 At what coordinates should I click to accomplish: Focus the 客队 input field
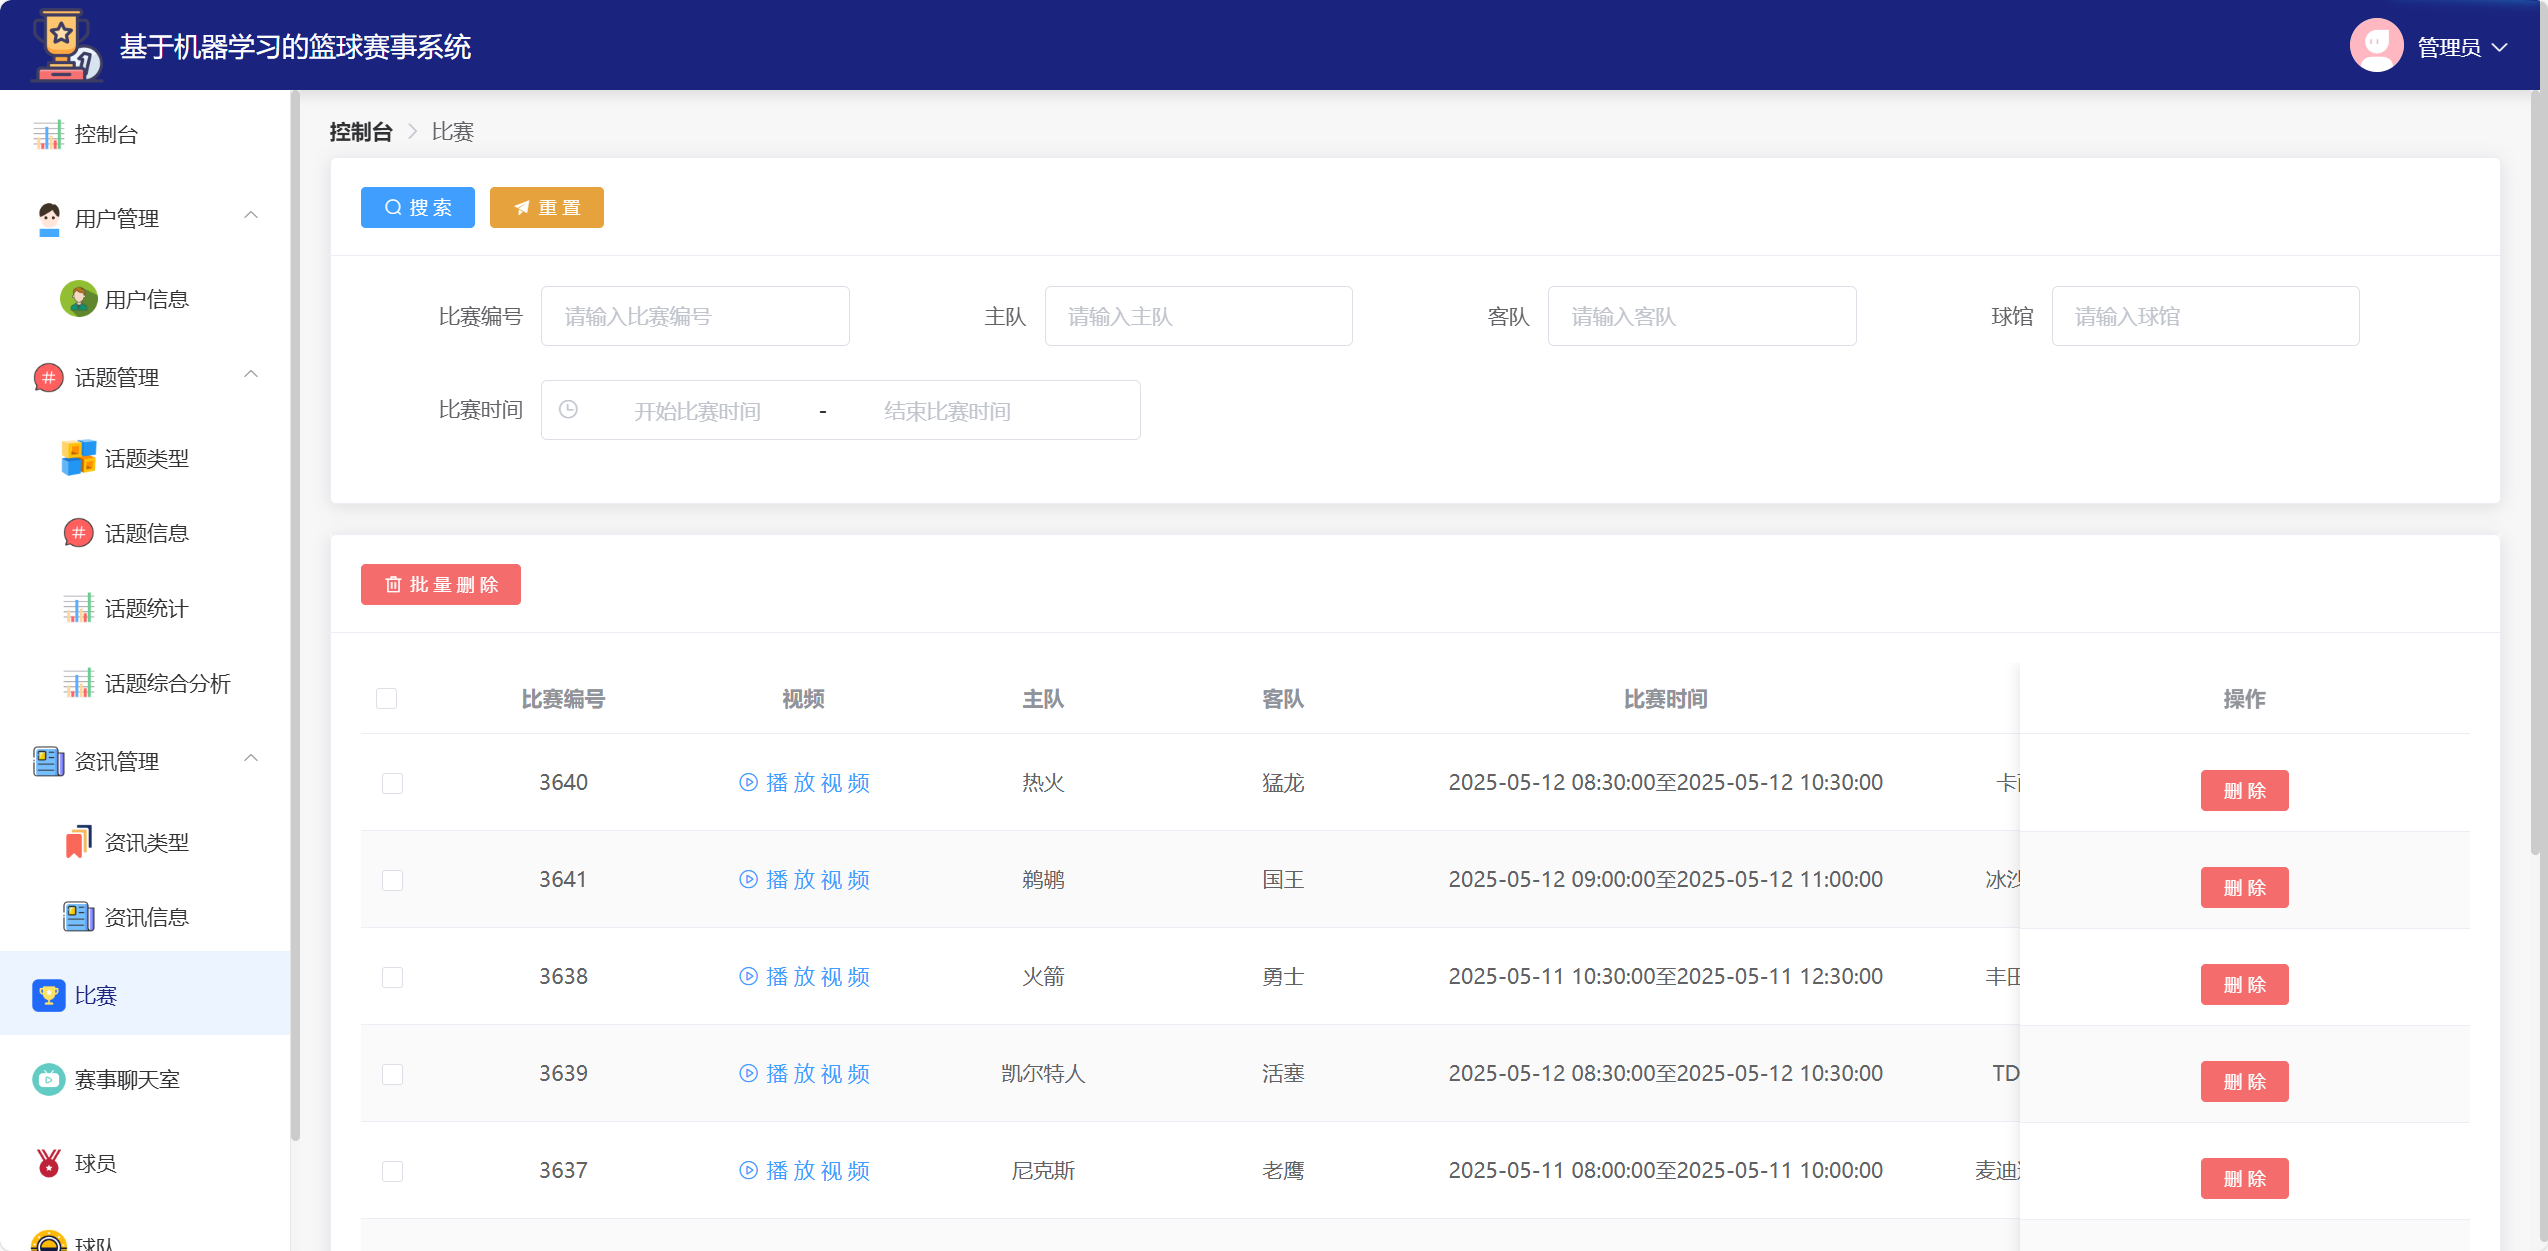pyautogui.click(x=1702, y=316)
